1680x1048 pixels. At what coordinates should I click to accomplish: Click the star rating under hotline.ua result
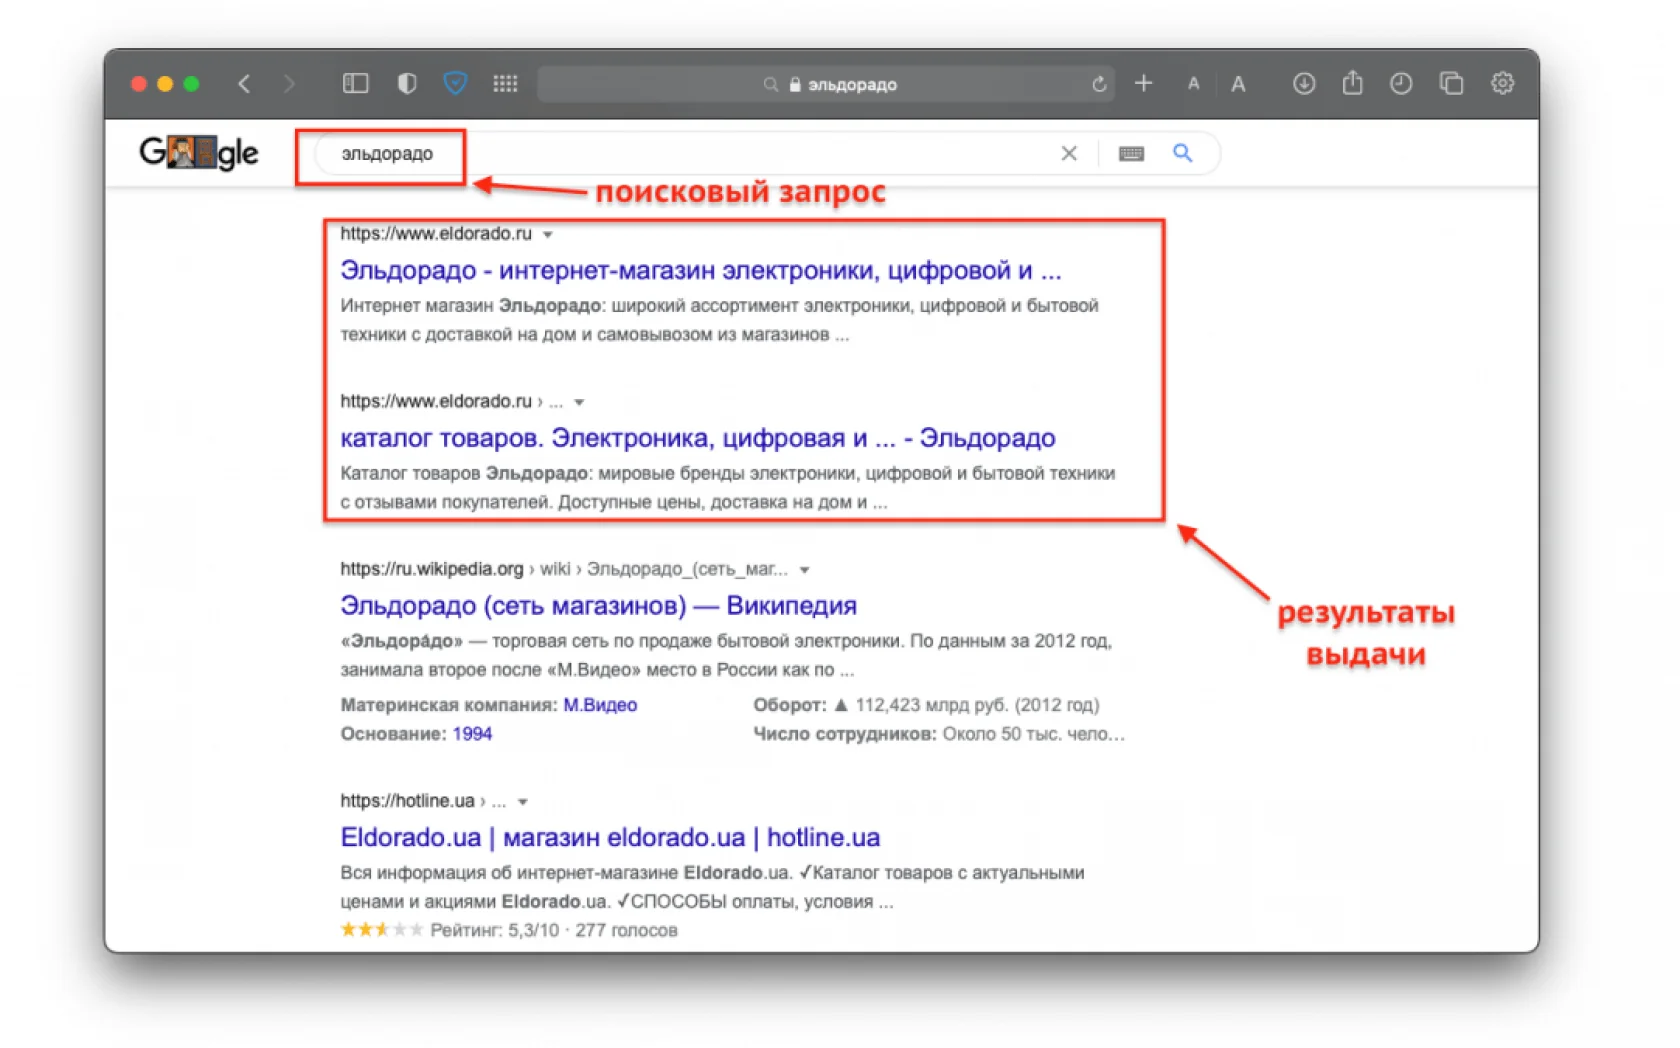click(x=382, y=930)
